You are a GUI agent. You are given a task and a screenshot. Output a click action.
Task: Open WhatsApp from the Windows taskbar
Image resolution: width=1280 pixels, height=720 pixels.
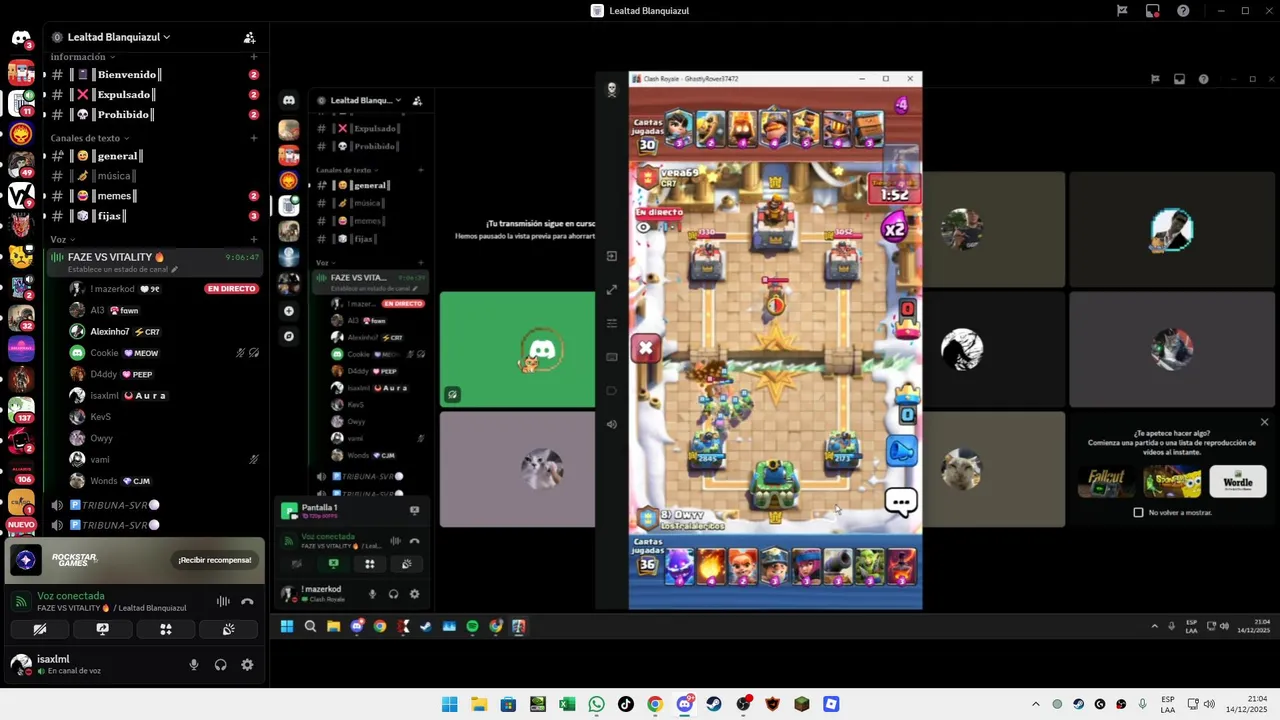coord(596,704)
